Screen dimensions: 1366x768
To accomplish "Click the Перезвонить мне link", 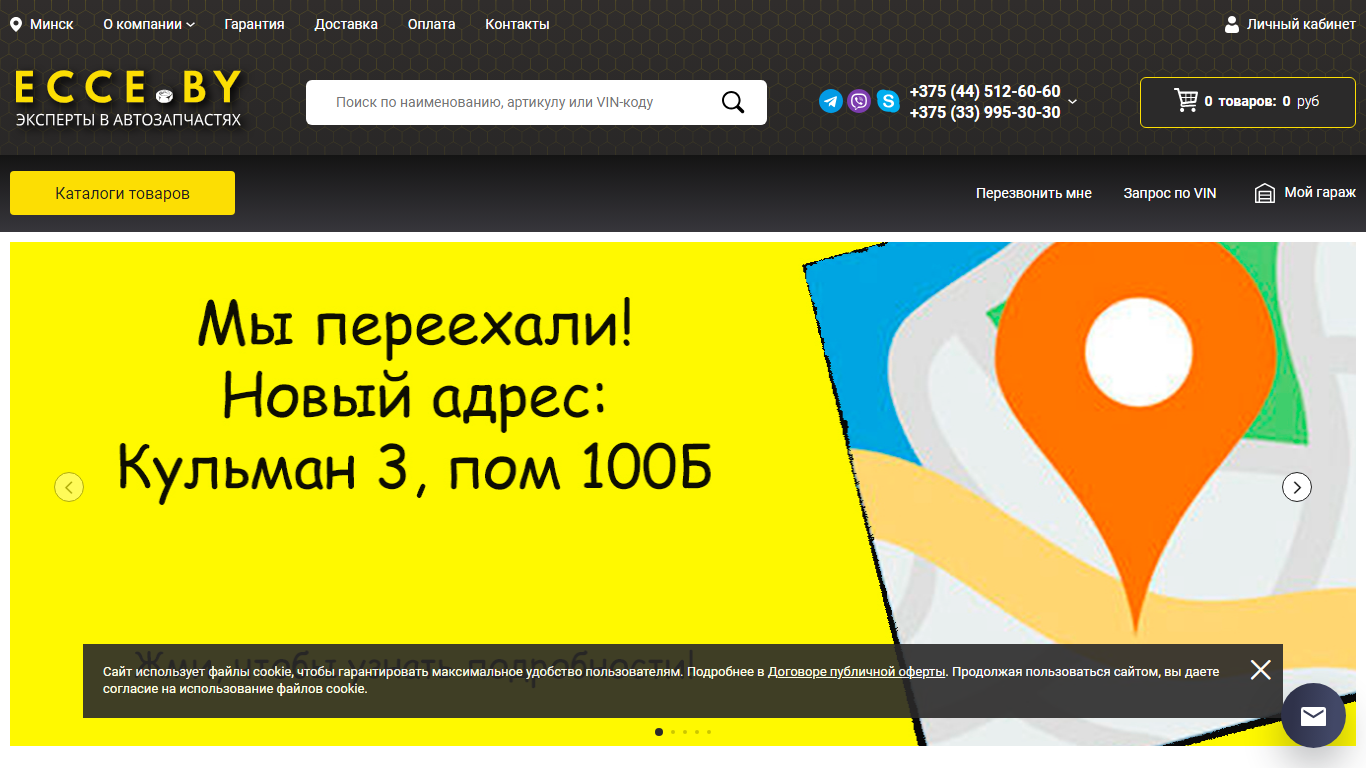I will click(x=1034, y=193).
